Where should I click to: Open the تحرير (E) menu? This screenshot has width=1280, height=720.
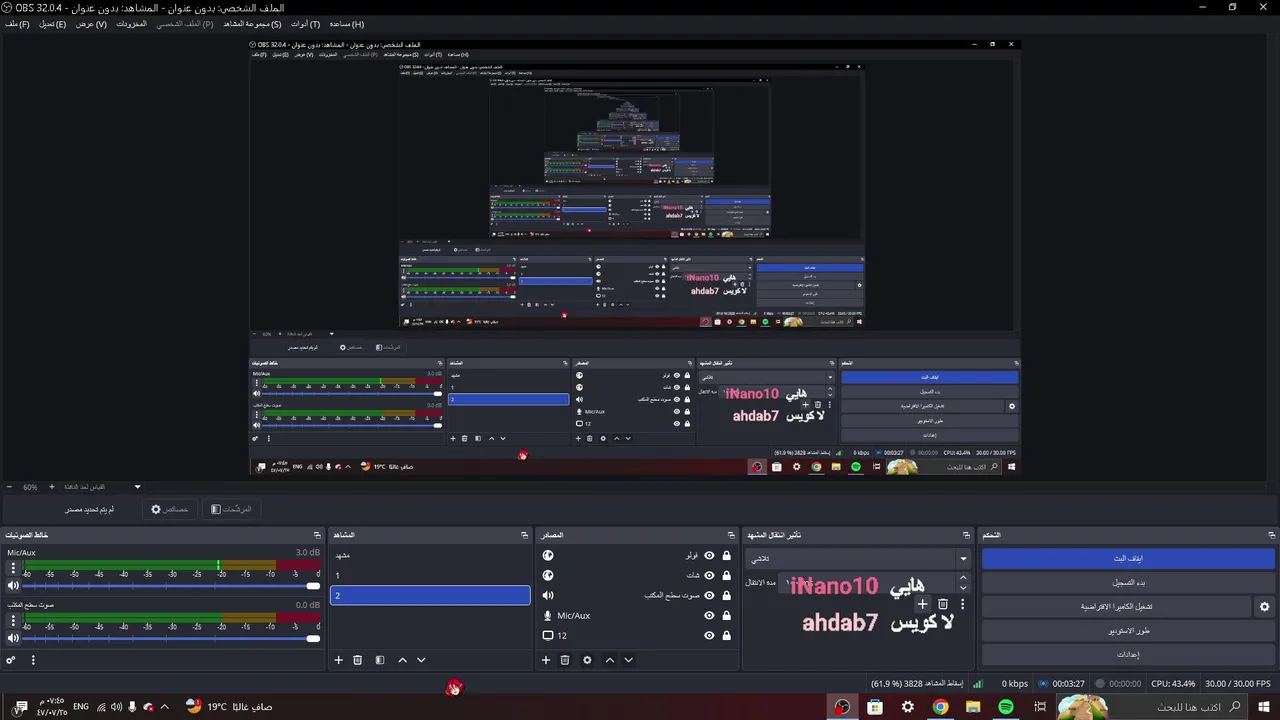(52, 24)
